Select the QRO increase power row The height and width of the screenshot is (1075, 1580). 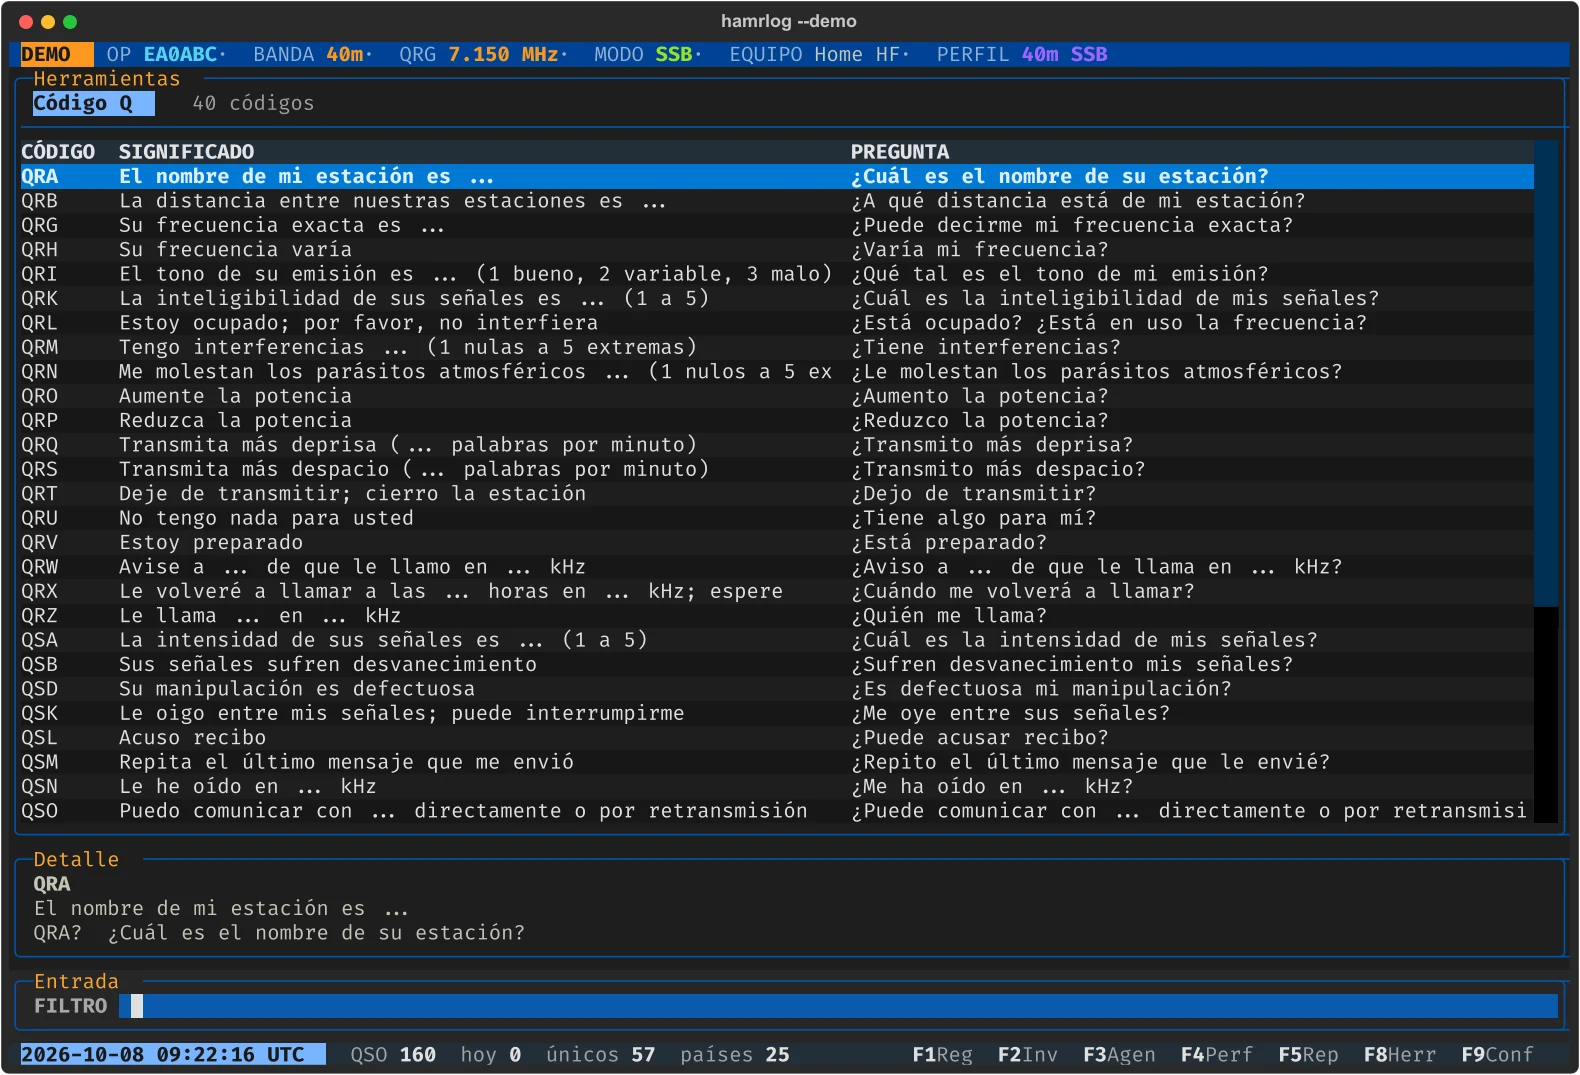tap(777, 396)
